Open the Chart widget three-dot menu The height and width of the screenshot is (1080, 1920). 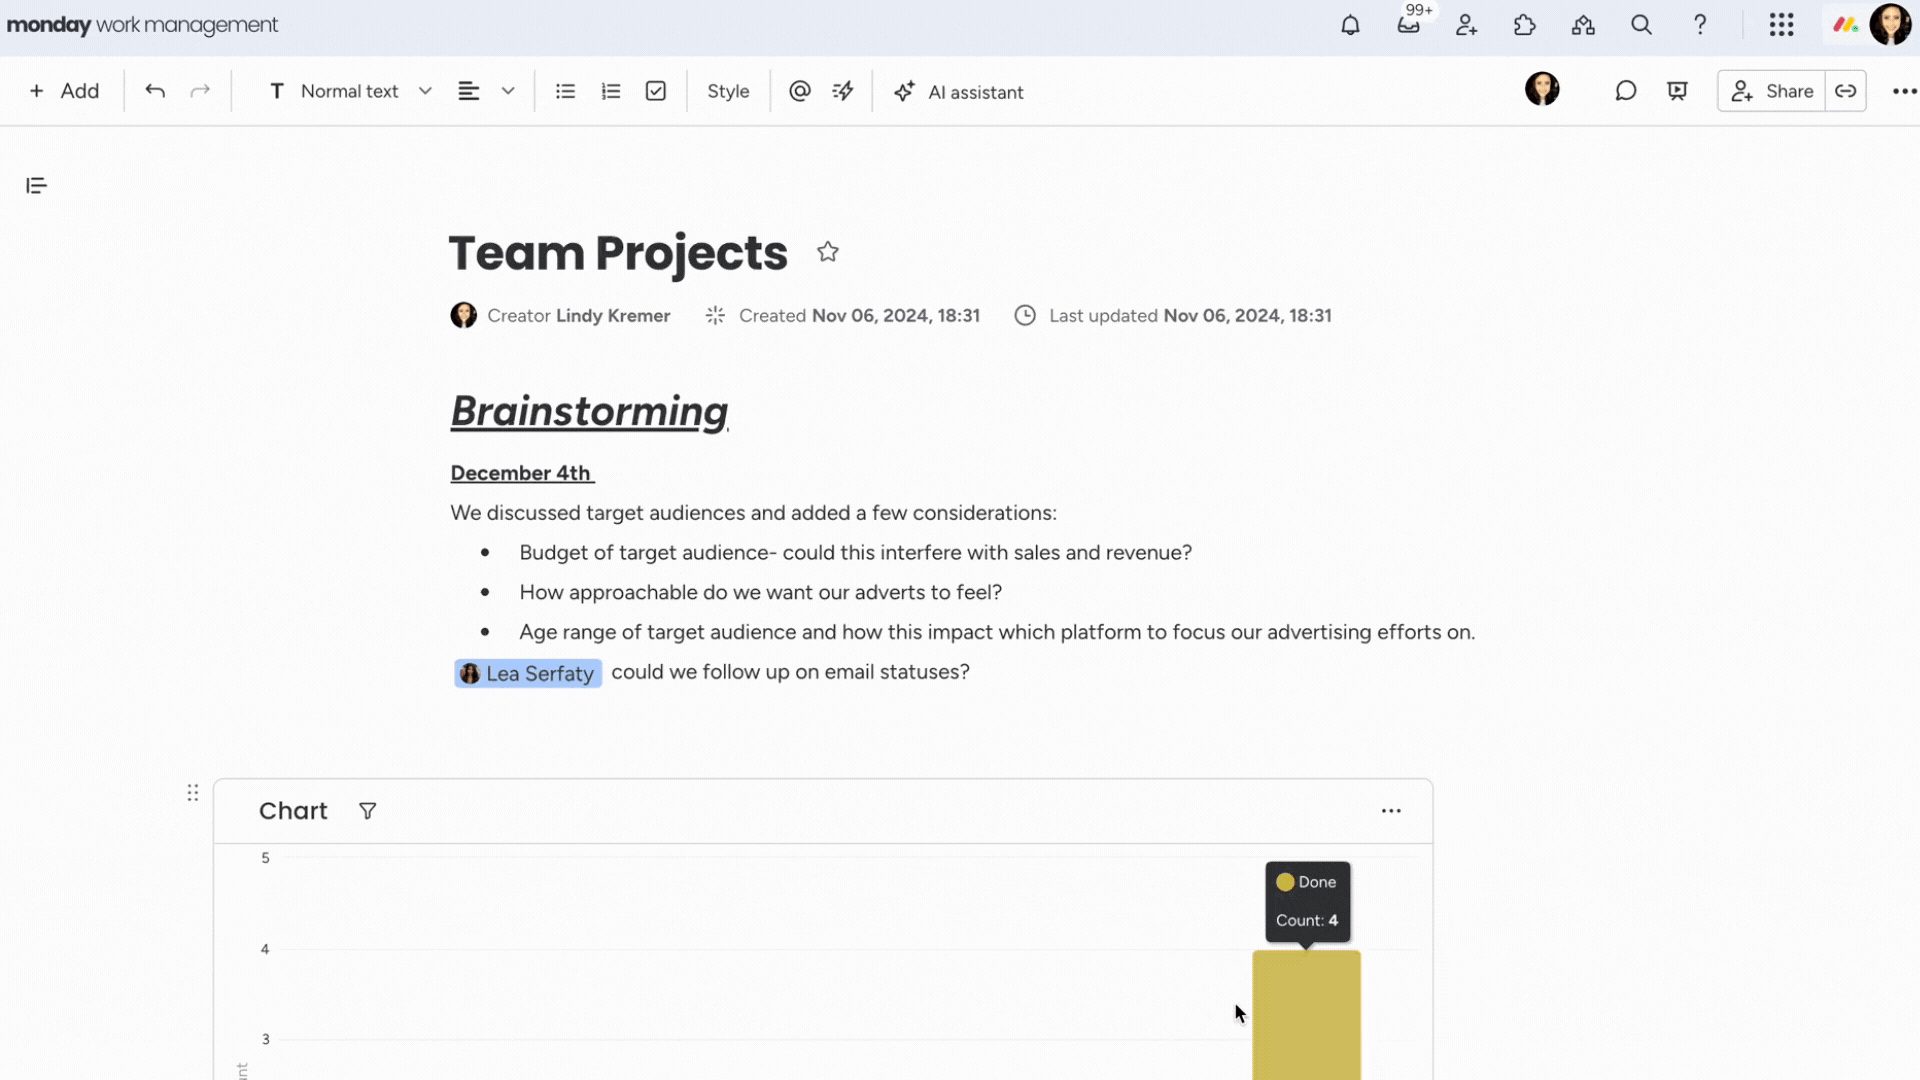(x=1390, y=811)
